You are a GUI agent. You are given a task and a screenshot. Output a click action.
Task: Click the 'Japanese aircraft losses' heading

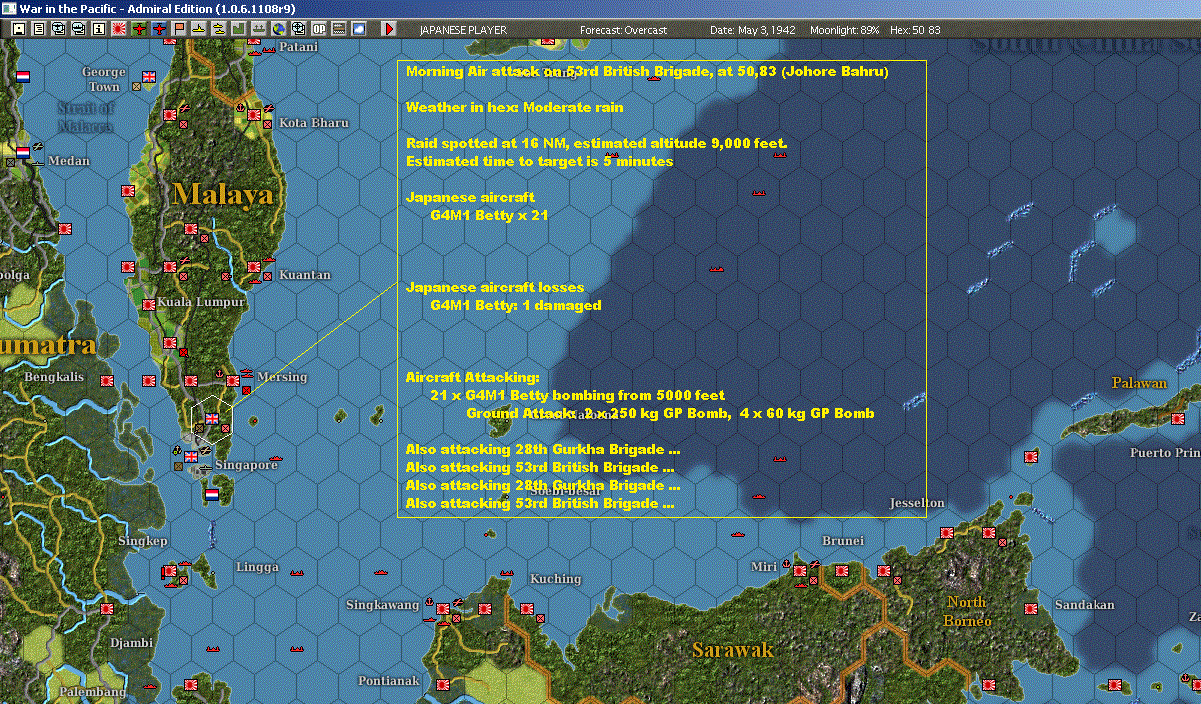tap(495, 287)
